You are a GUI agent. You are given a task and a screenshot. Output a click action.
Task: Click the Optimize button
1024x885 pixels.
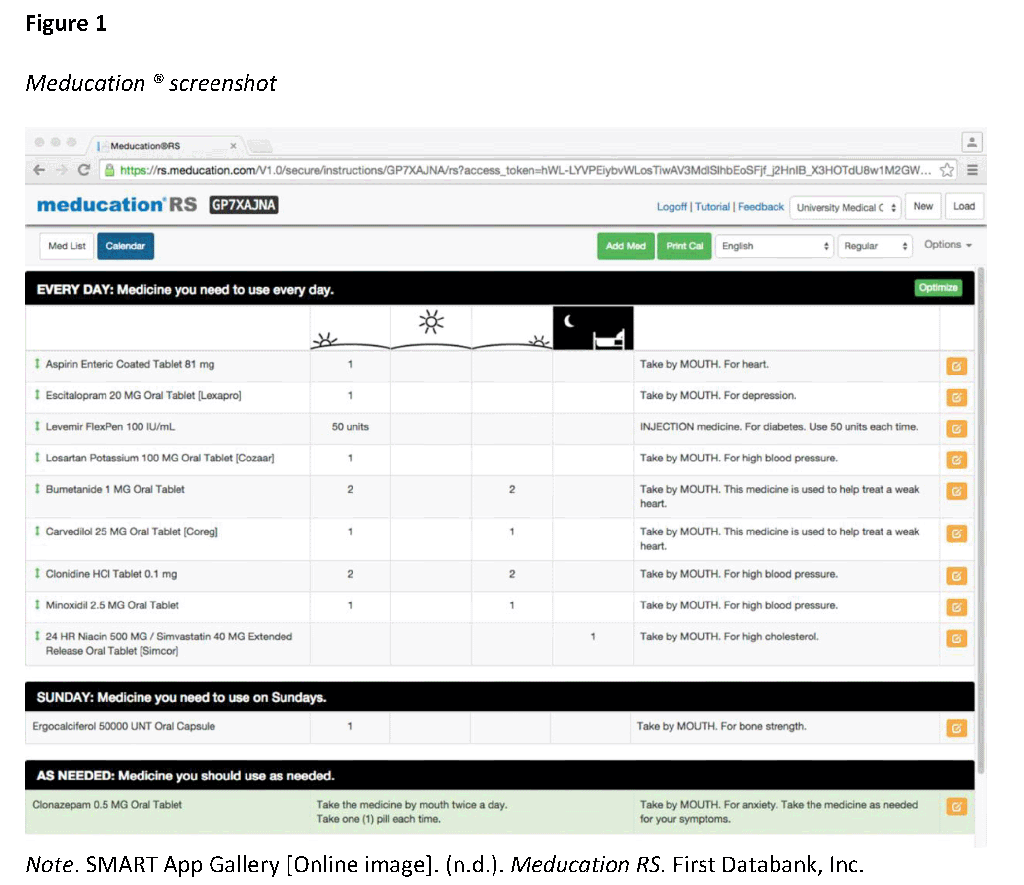[938, 288]
